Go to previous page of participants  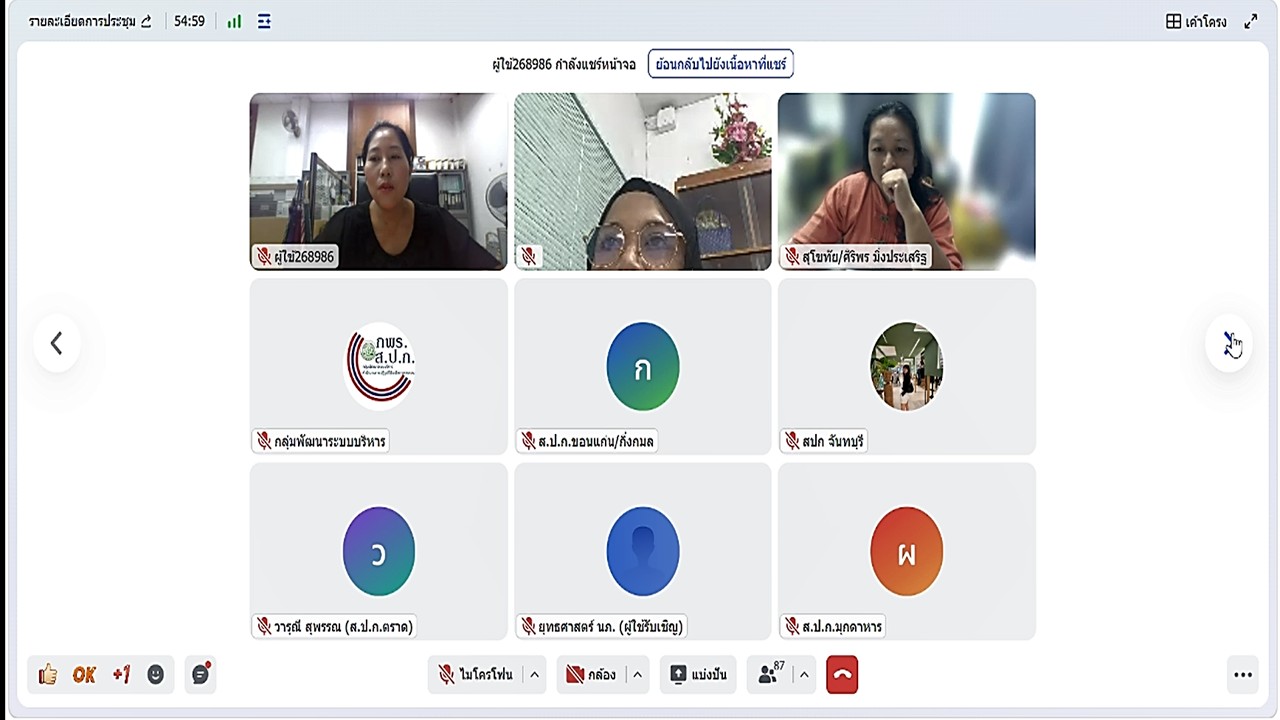click(x=57, y=344)
